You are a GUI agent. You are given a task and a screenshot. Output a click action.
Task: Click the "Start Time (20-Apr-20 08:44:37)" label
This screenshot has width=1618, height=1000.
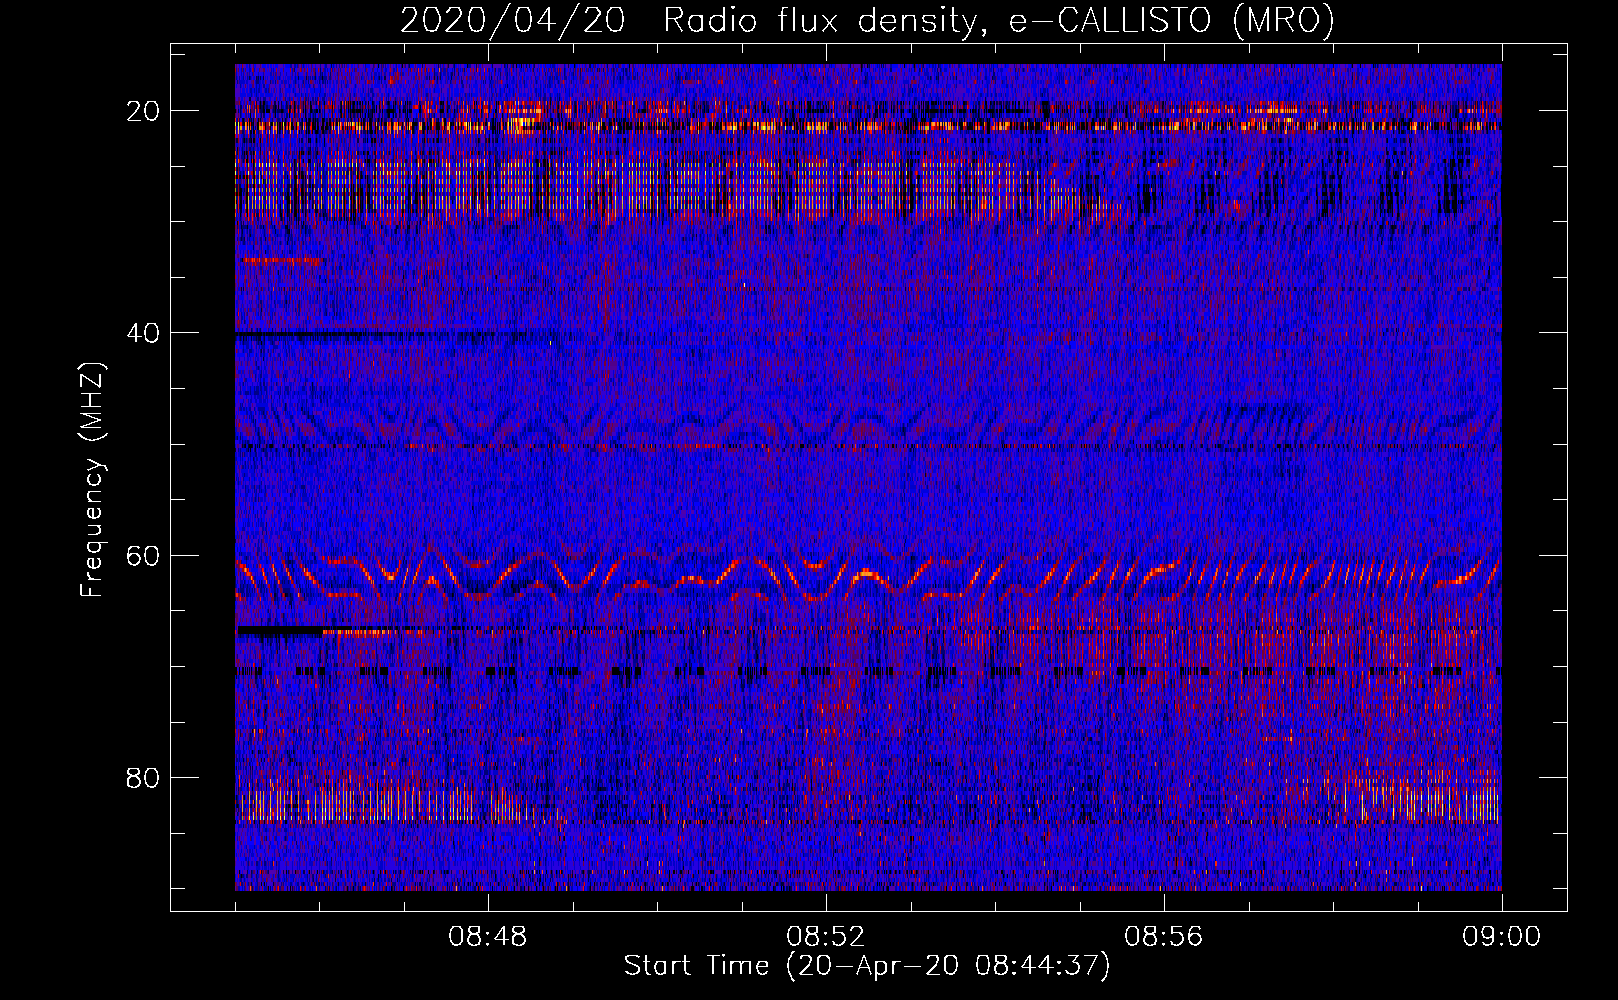point(867,966)
